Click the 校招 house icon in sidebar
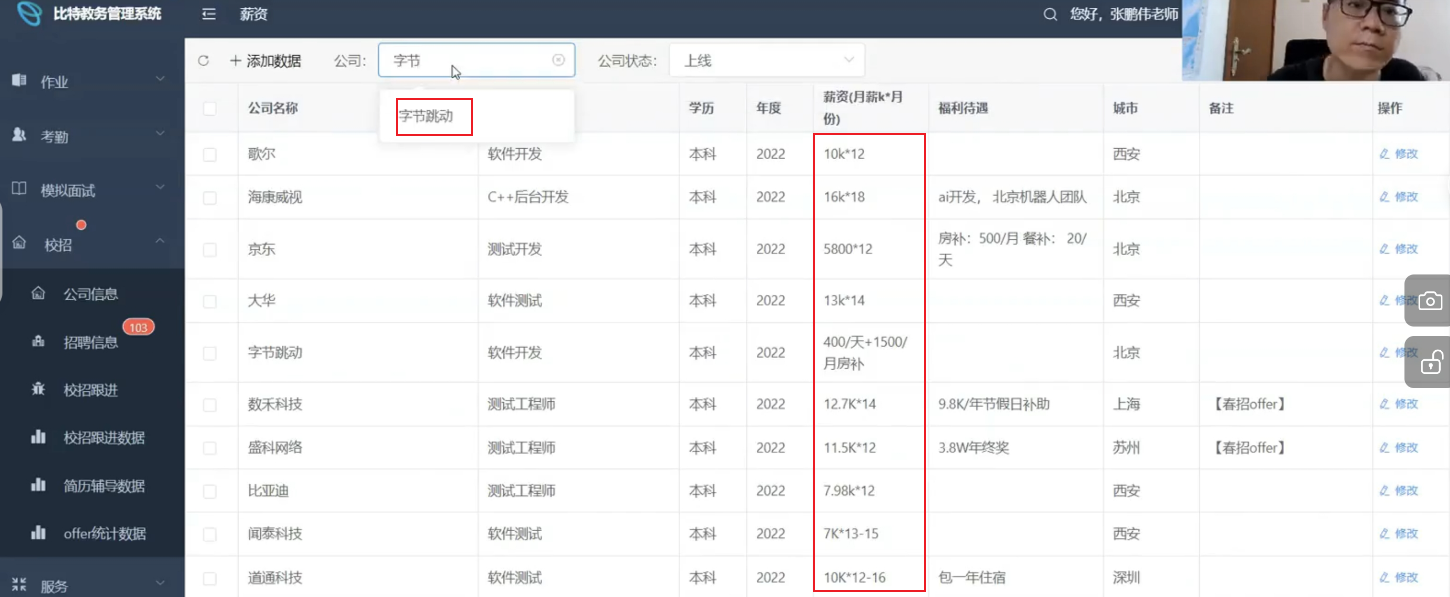Viewport: 1450px width, 597px height. pos(19,243)
